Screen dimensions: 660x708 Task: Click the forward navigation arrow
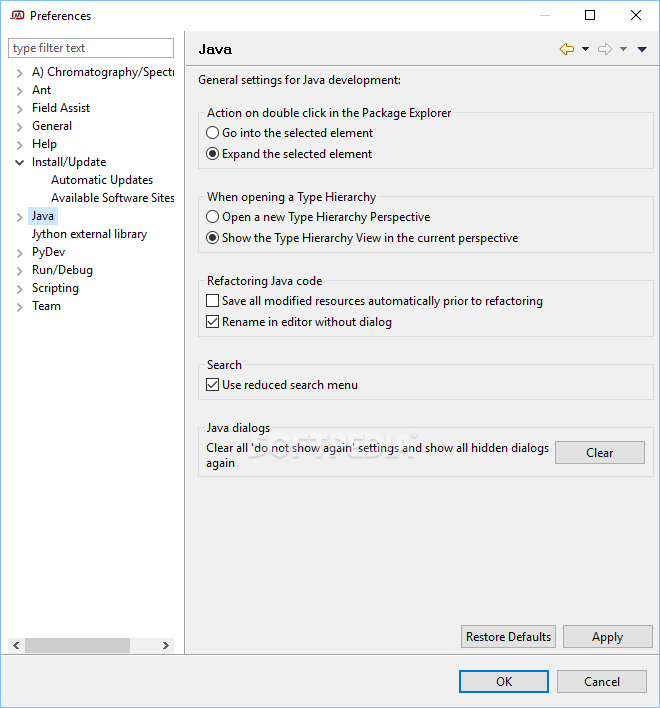coord(604,49)
